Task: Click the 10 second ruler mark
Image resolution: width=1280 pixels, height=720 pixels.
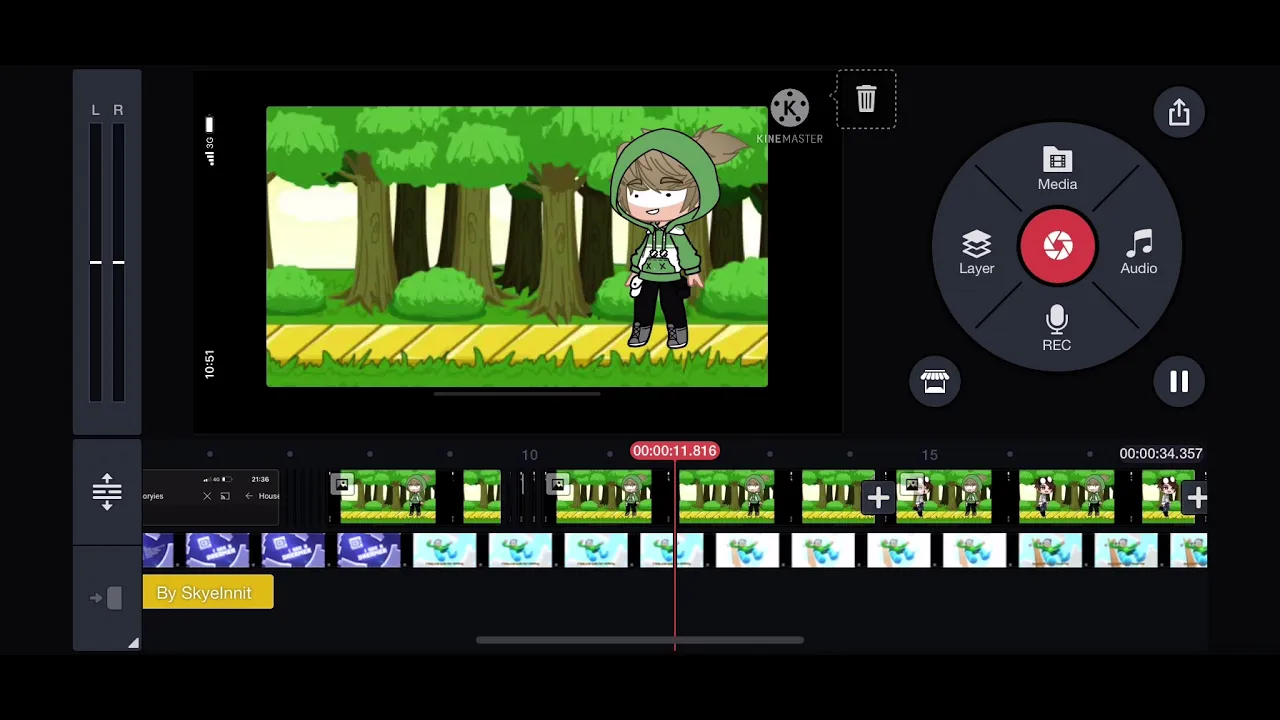Action: click(x=529, y=455)
